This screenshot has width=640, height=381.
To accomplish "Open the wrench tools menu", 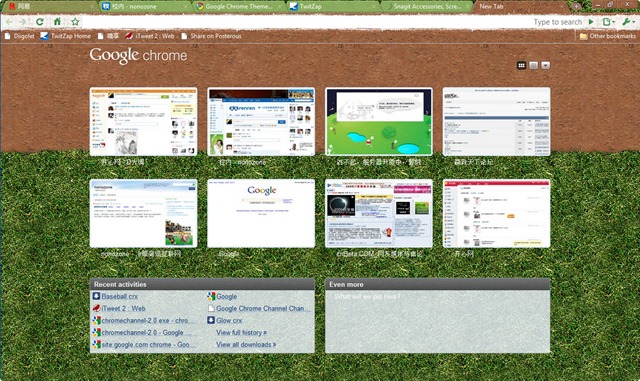I will pyautogui.click(x=628, y=22).
